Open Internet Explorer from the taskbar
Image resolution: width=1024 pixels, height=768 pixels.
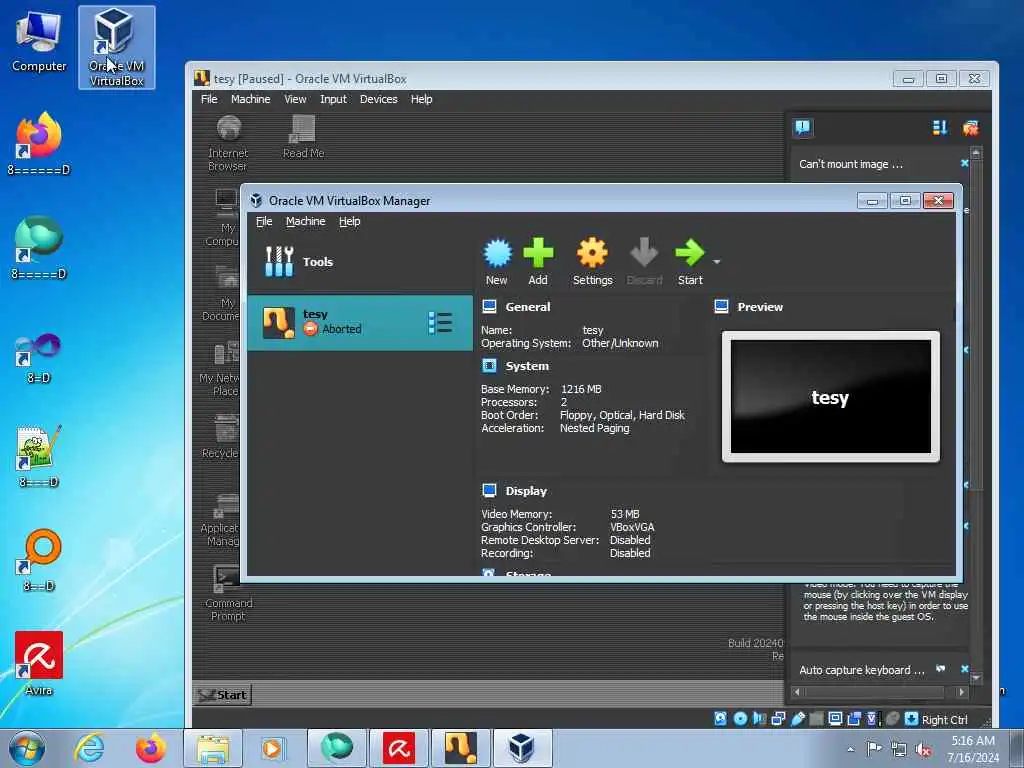(89, 748)
